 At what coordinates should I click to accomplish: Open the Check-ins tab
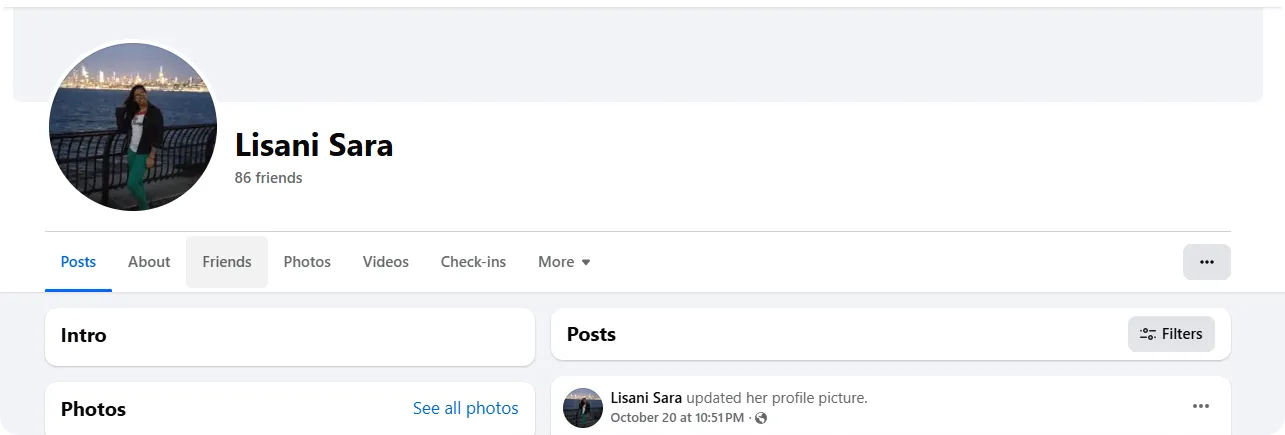[x=473, y=262]
